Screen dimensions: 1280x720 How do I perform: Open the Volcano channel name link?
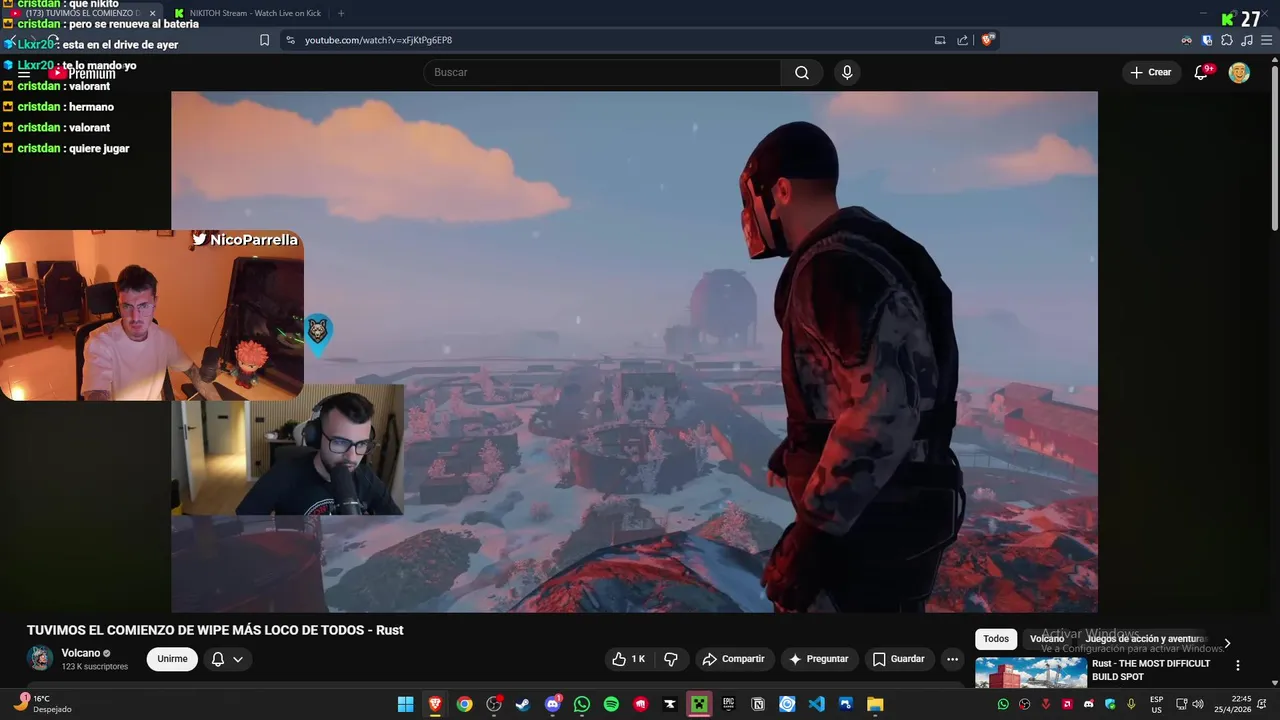click(81, 653)
